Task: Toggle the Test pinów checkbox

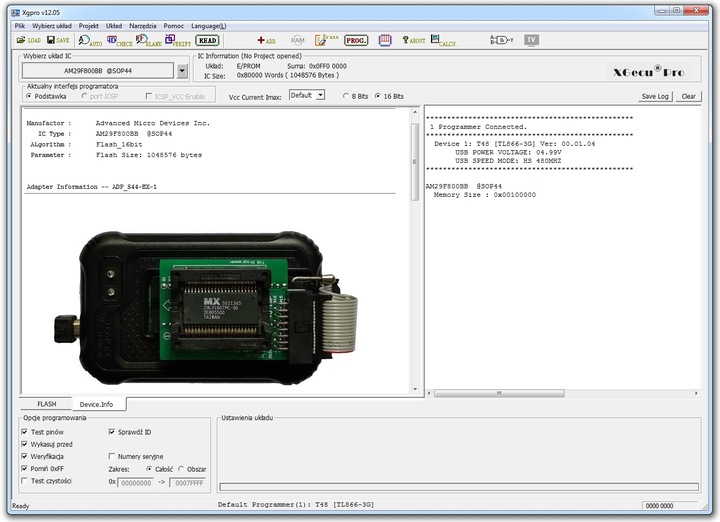Action: (43, 432)
